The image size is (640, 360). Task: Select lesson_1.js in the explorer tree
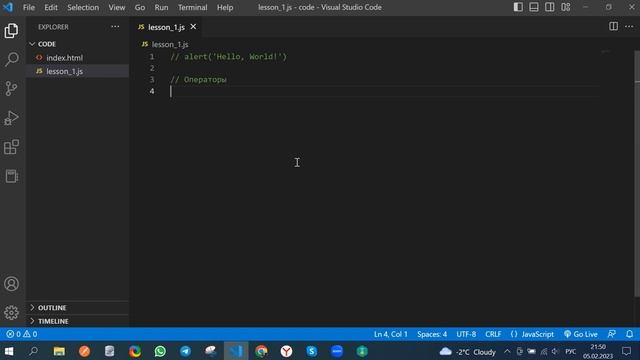[64, 71]
